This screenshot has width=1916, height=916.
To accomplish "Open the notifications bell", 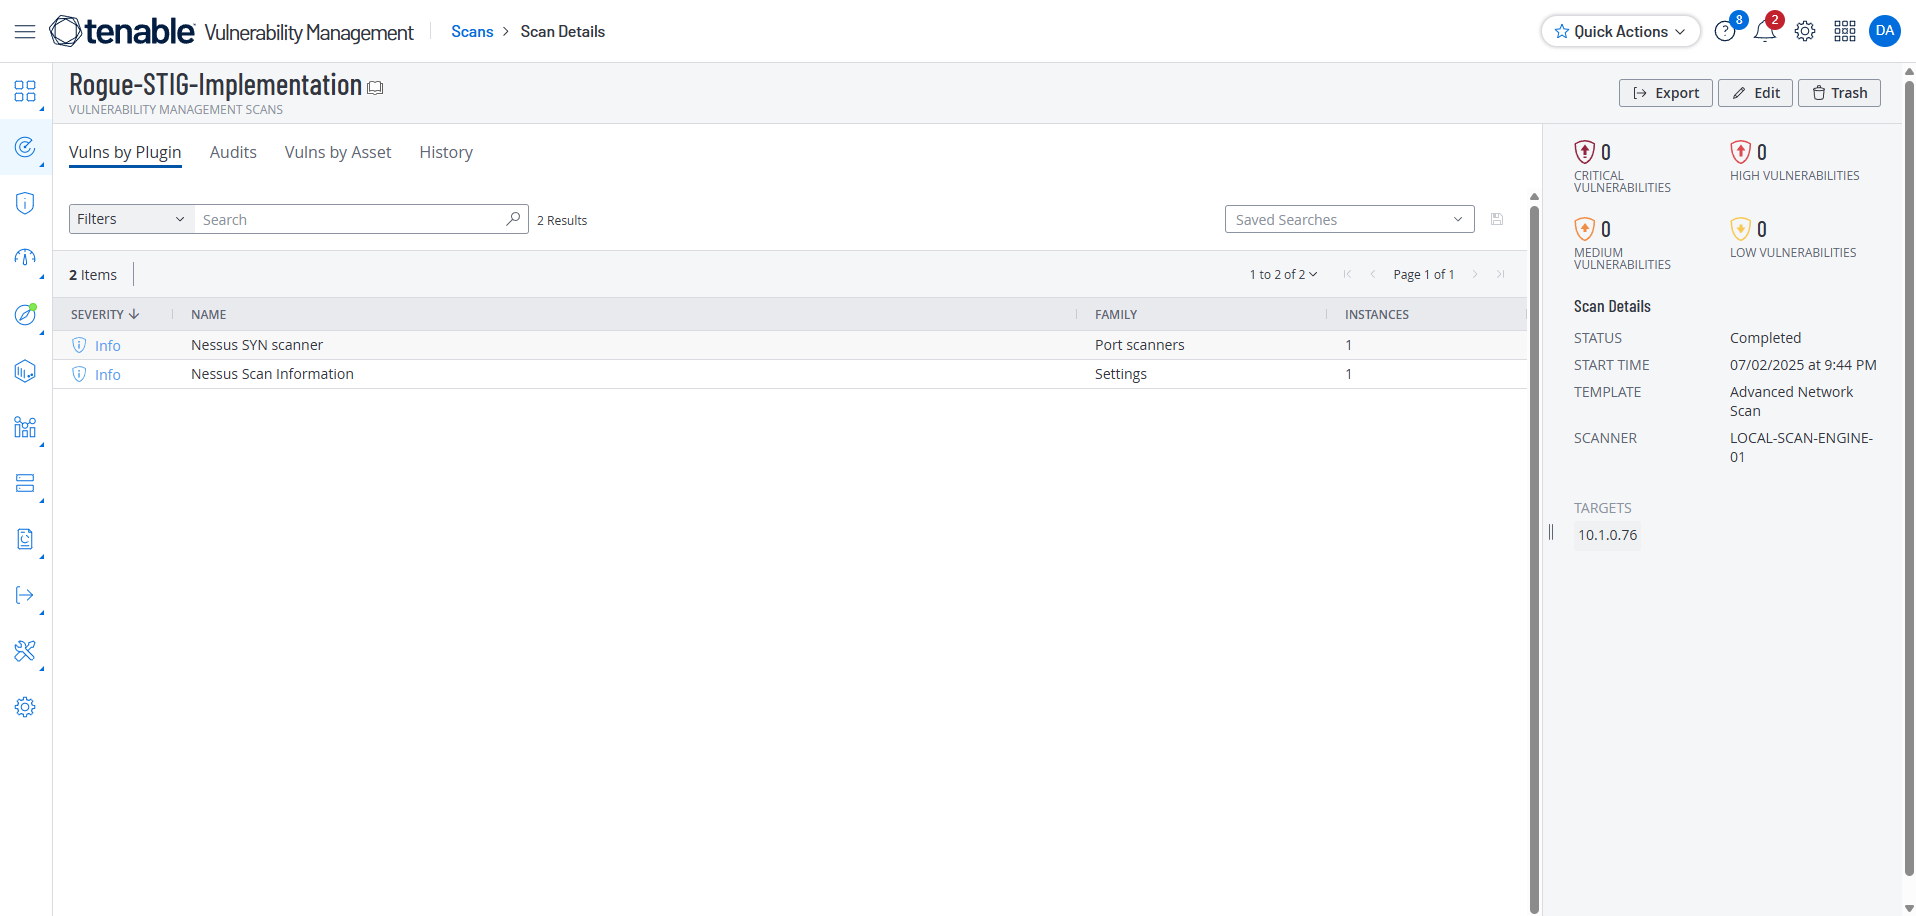I will [1764, 32].
